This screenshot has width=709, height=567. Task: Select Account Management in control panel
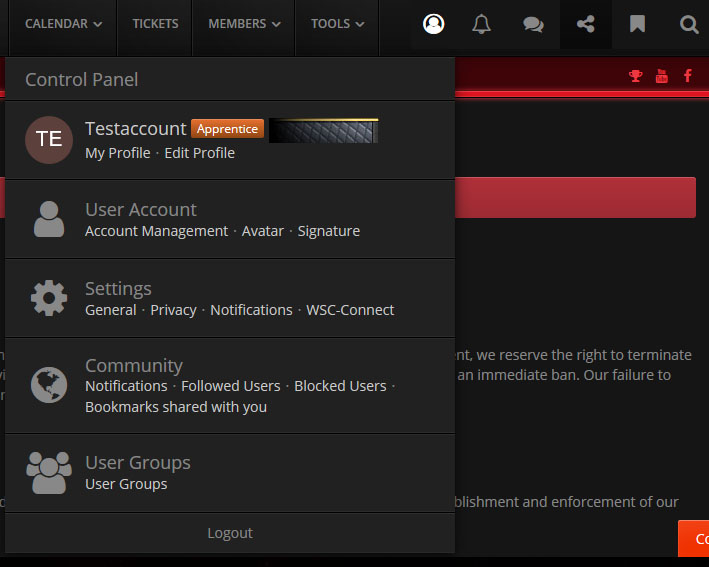[x=156, y=231]
